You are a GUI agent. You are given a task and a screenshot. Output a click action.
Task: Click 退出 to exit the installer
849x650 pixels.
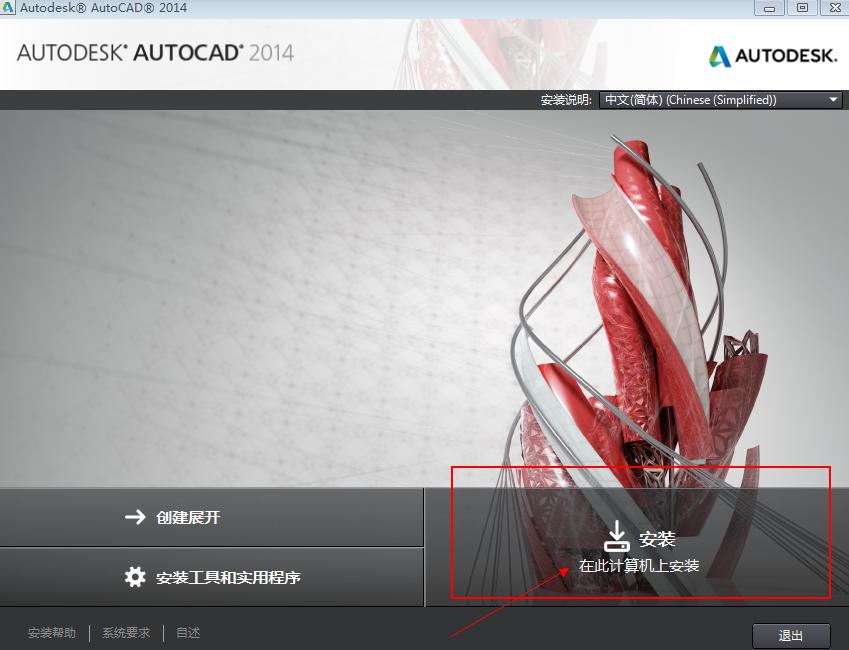791,635
